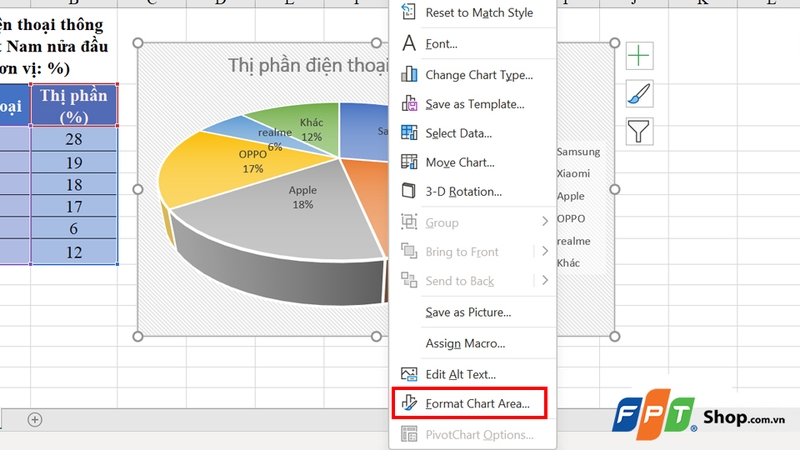Click the Apple legend entry
800x450 pixels.
coord(570,196)
